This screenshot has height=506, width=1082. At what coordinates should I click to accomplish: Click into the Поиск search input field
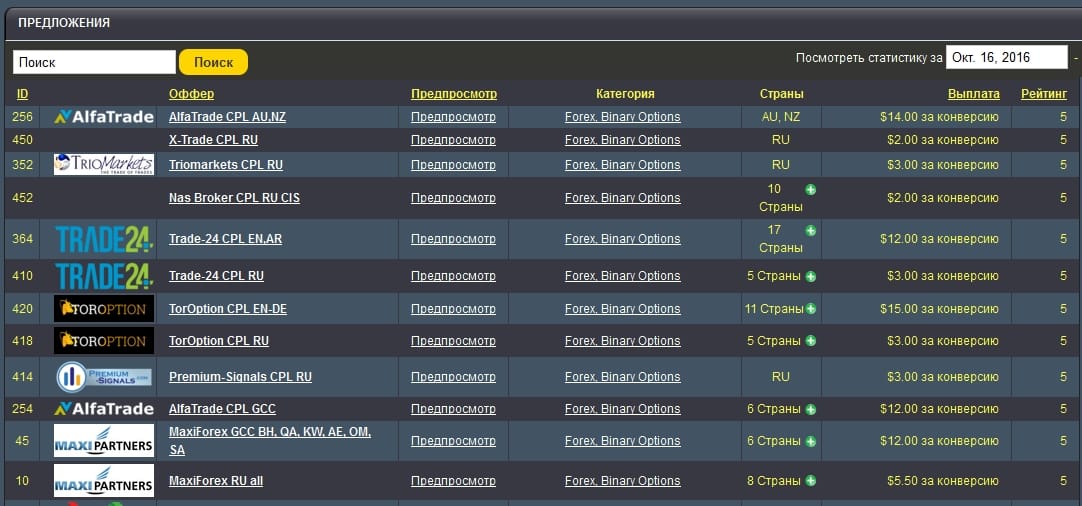pos(95,62)
